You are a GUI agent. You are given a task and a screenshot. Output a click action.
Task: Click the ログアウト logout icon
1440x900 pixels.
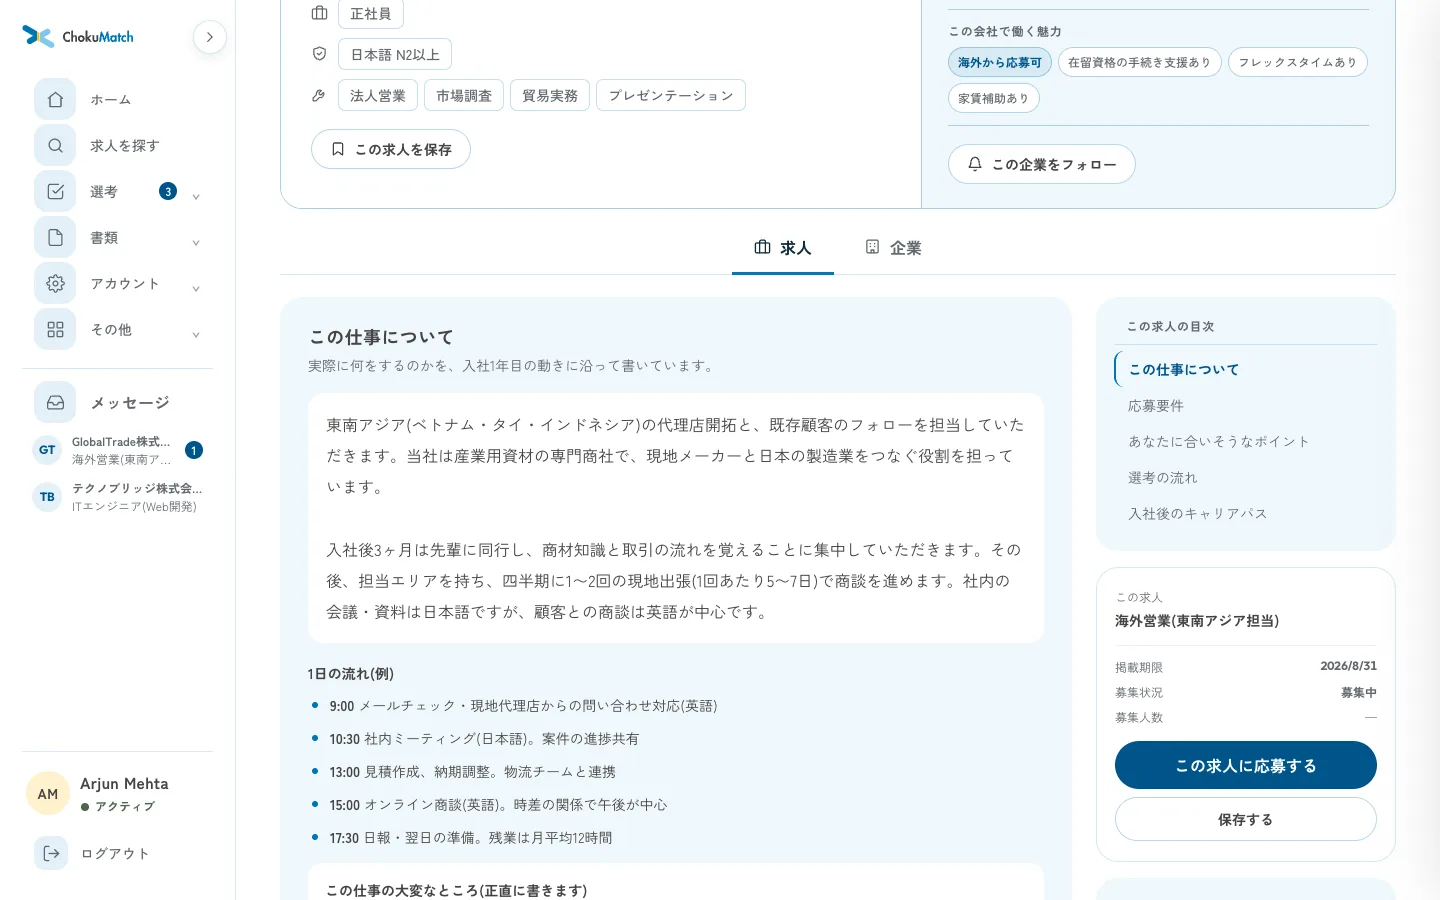click(52, 853)
